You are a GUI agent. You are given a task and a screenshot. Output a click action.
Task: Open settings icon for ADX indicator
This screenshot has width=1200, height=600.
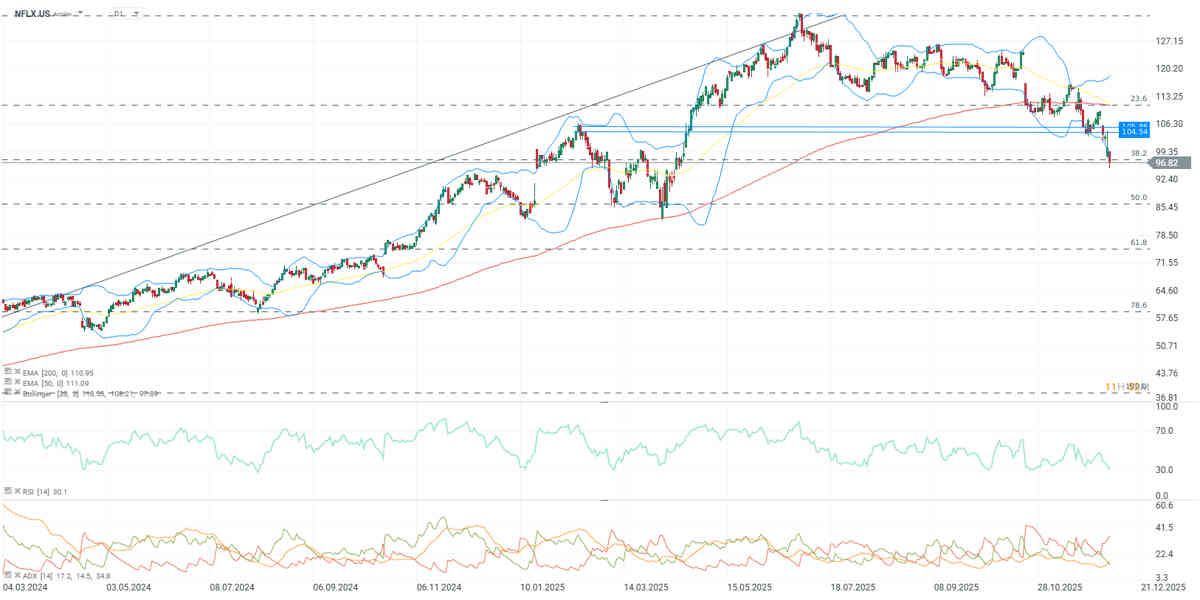pyautogui.click(x=8, y=578)
